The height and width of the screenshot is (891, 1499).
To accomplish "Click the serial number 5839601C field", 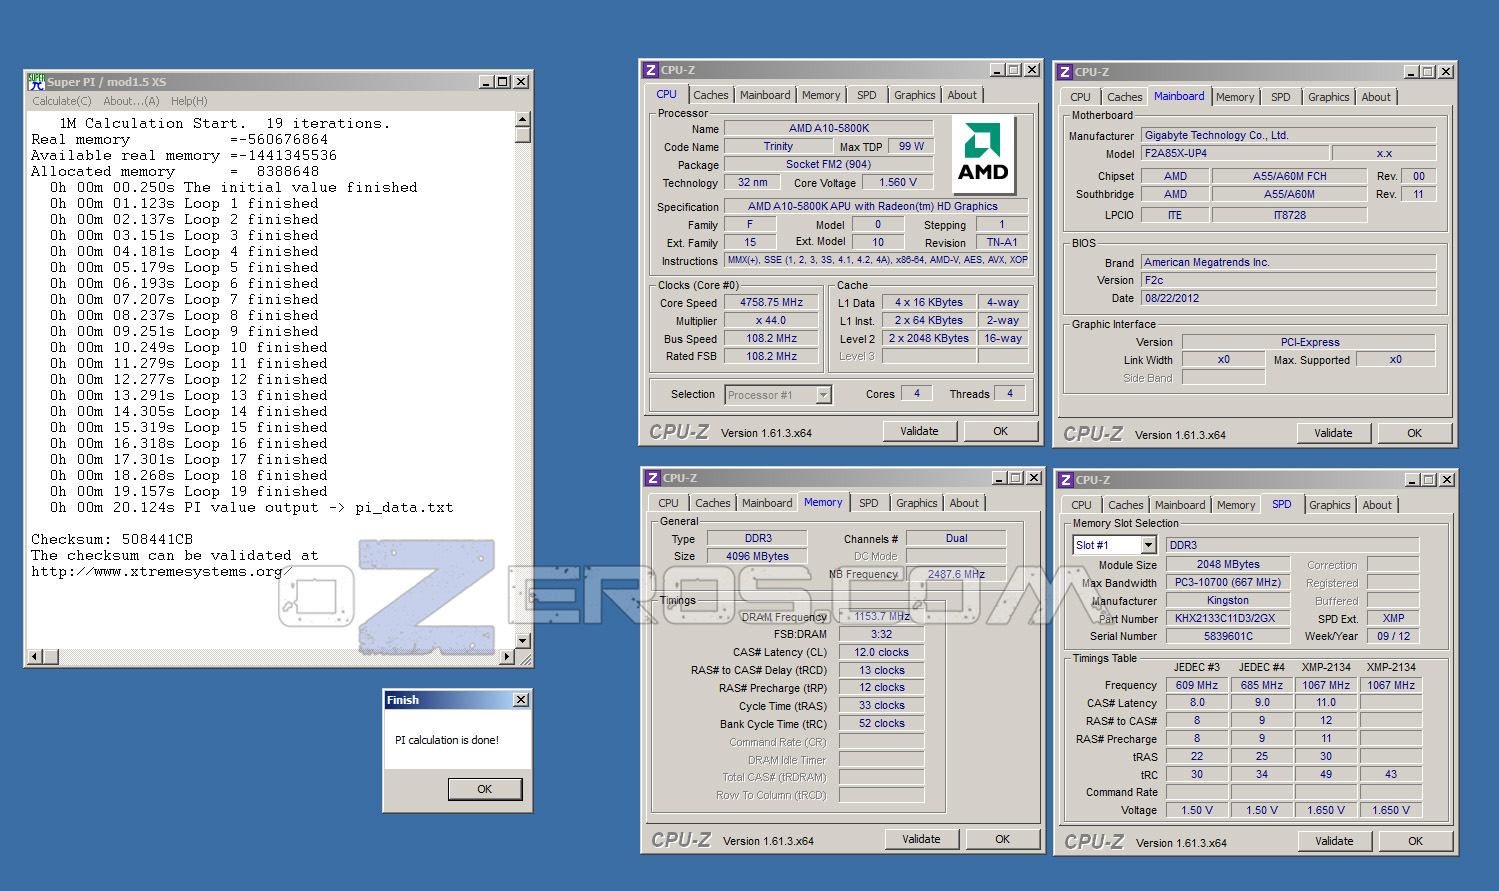I will 1228,636.
